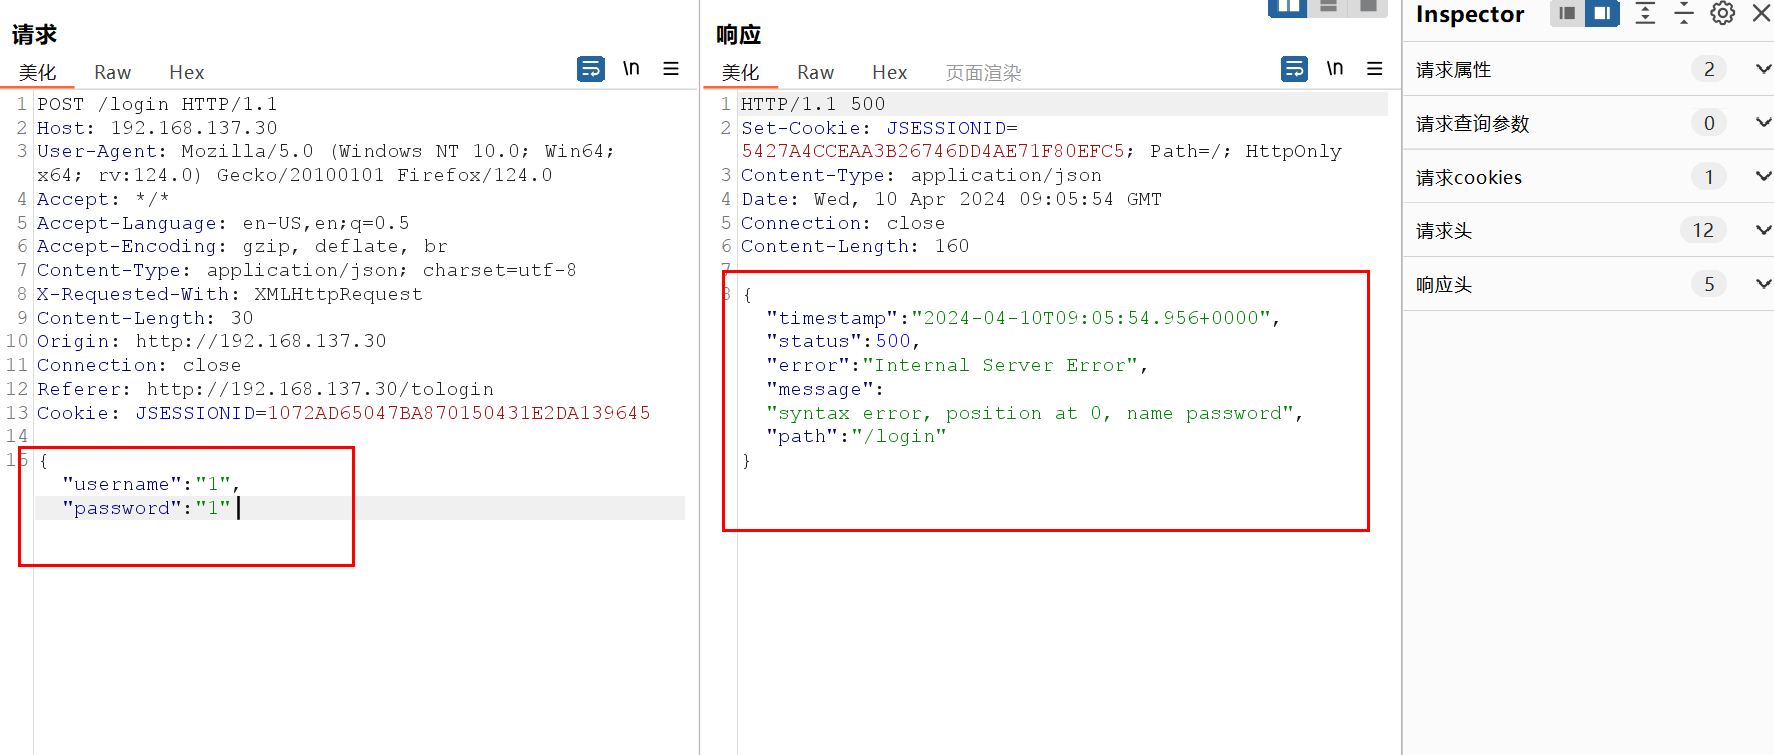Place cursor on POST /login request line
The width and height of the screenshot is (1774, 755).
pos(157,104)
